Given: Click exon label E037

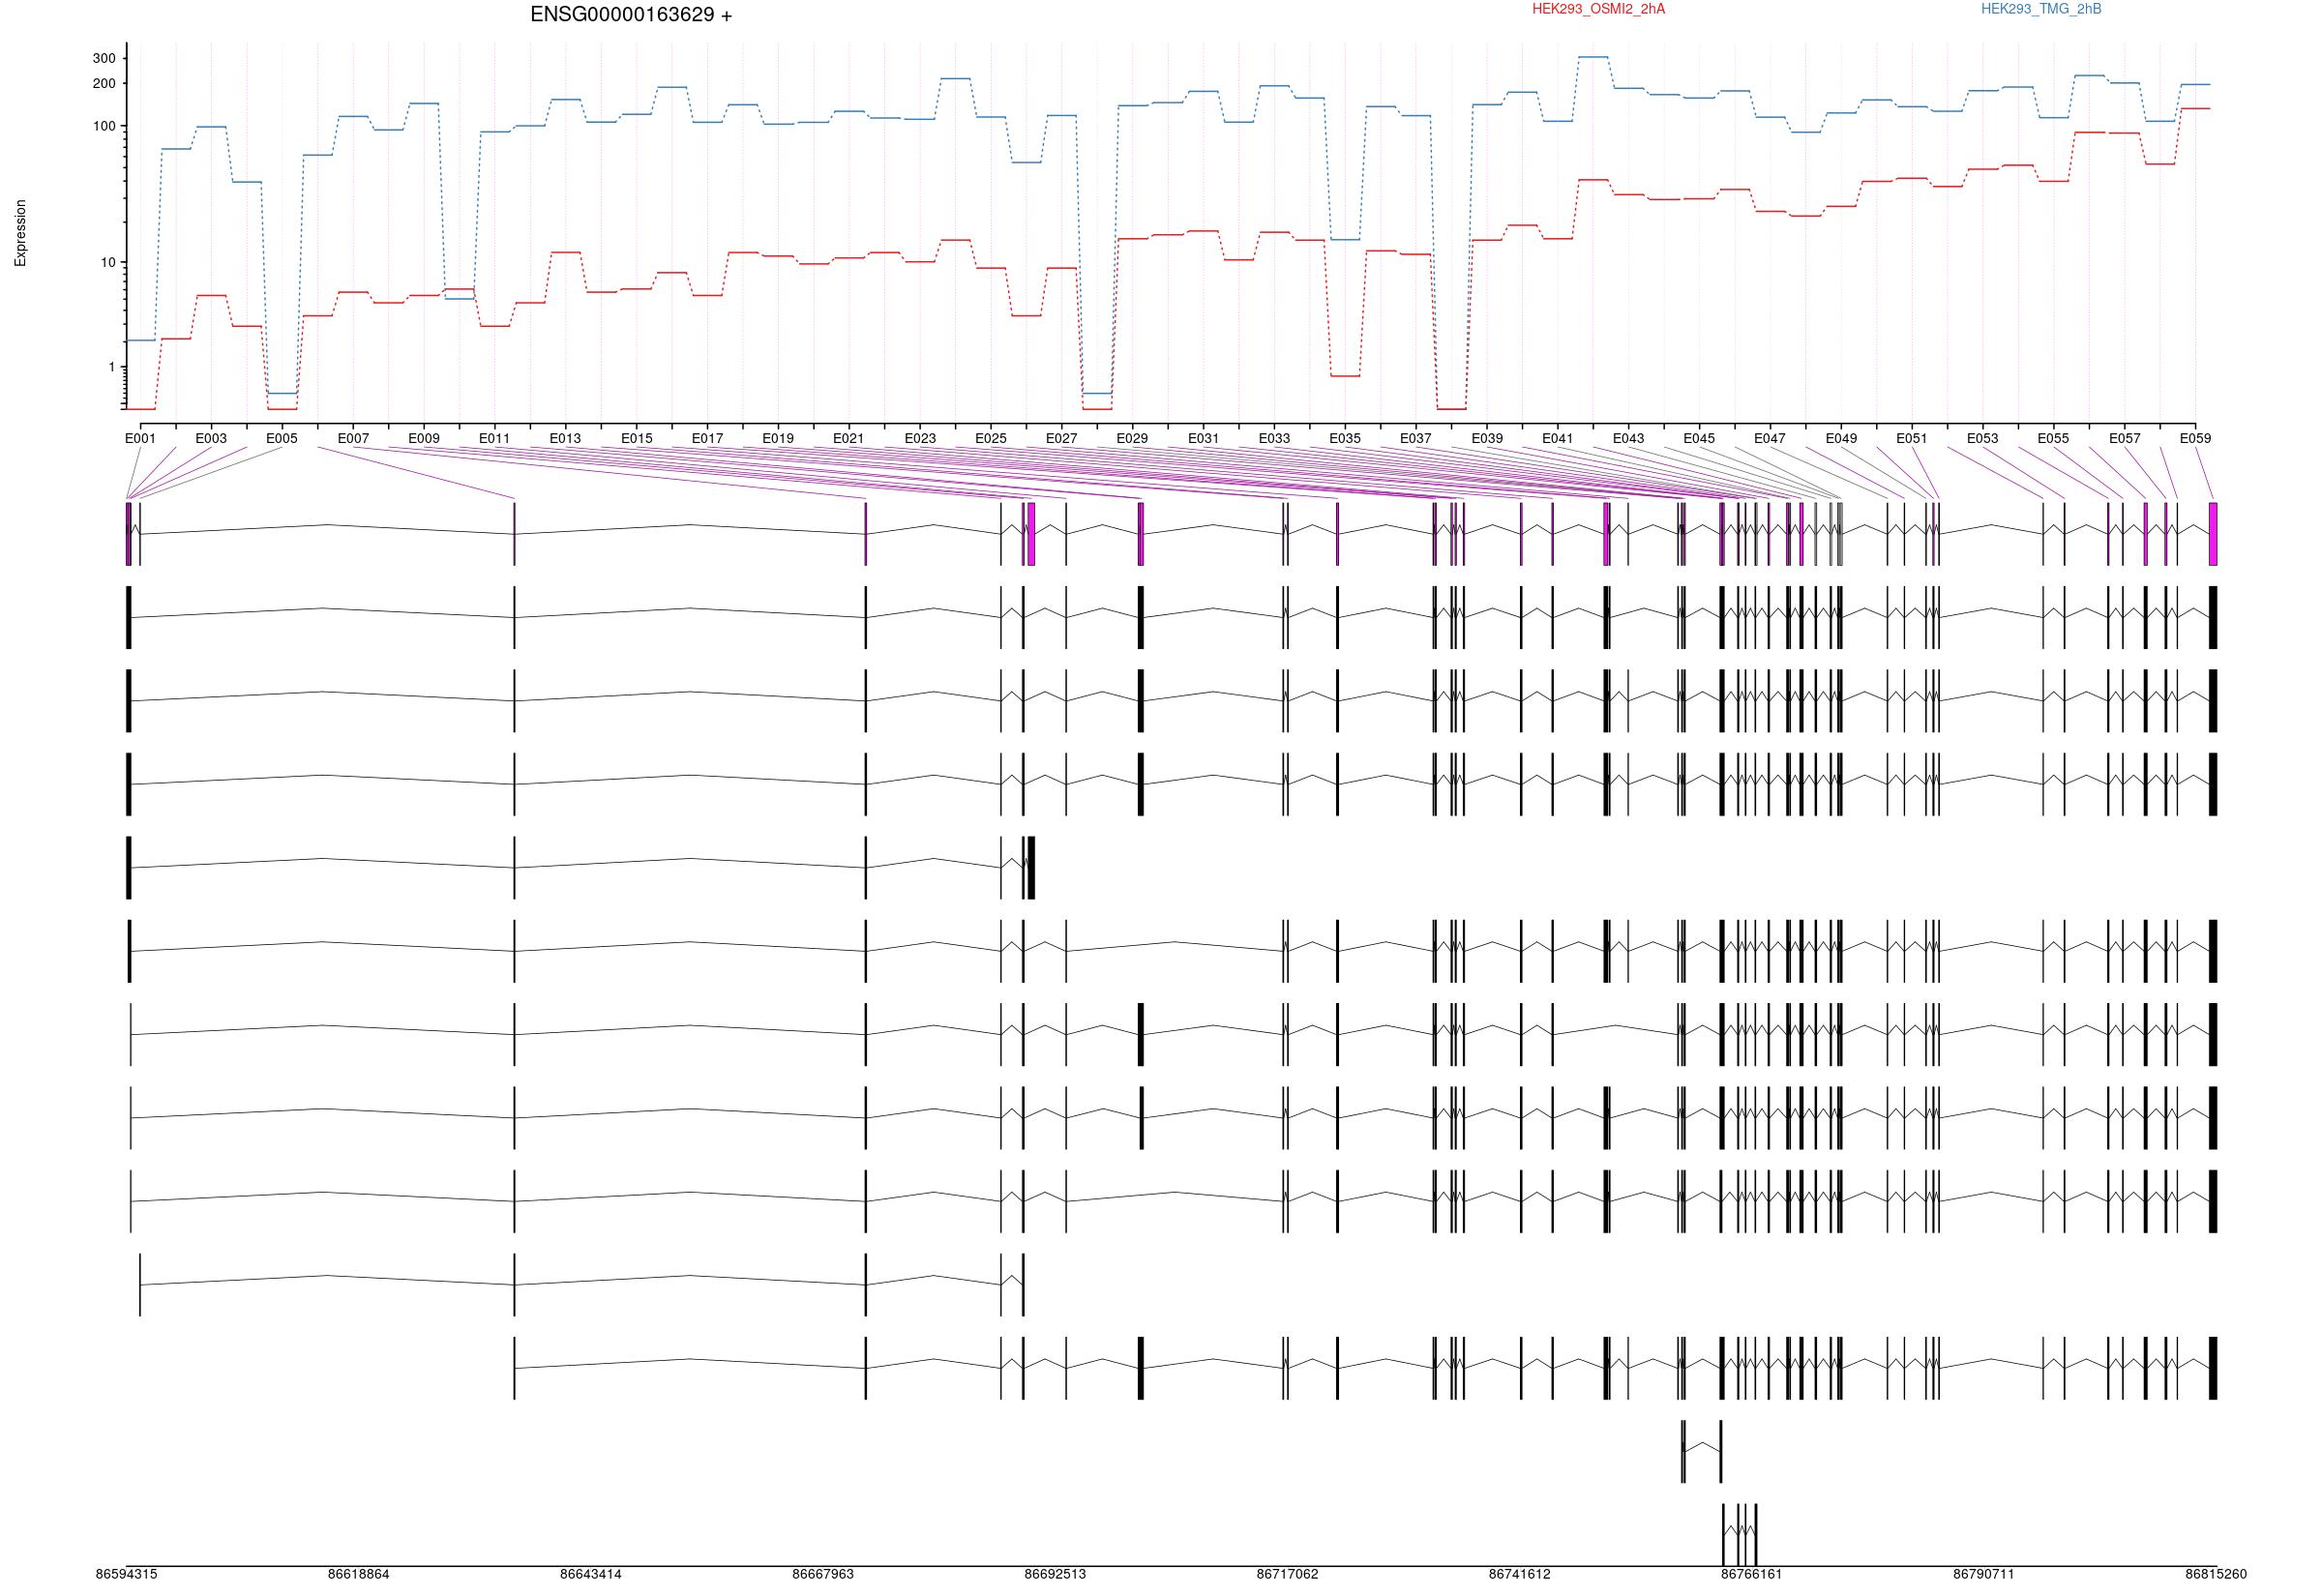Looking at the screenshot, I should pos(1416,438).
